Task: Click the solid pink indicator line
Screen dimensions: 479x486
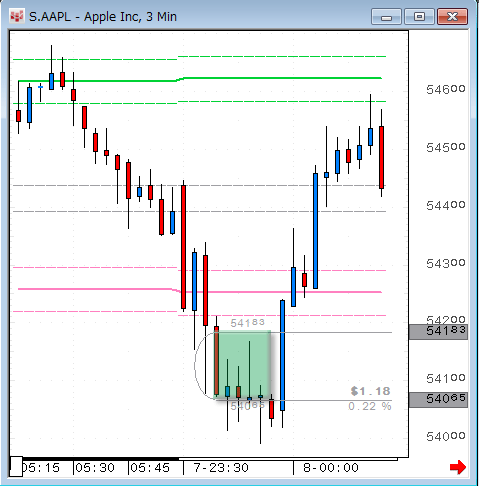Action: click(x=200, y=291)
